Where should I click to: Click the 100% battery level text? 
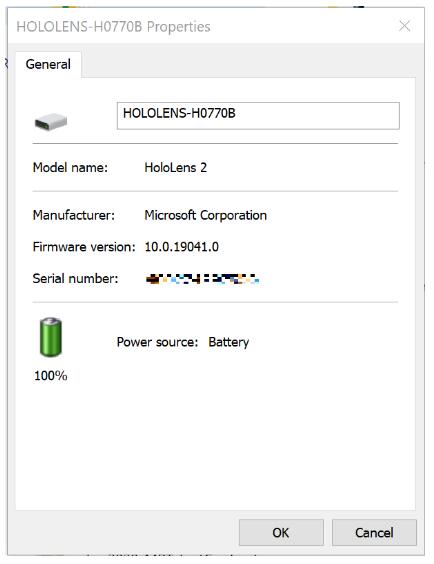51,376
